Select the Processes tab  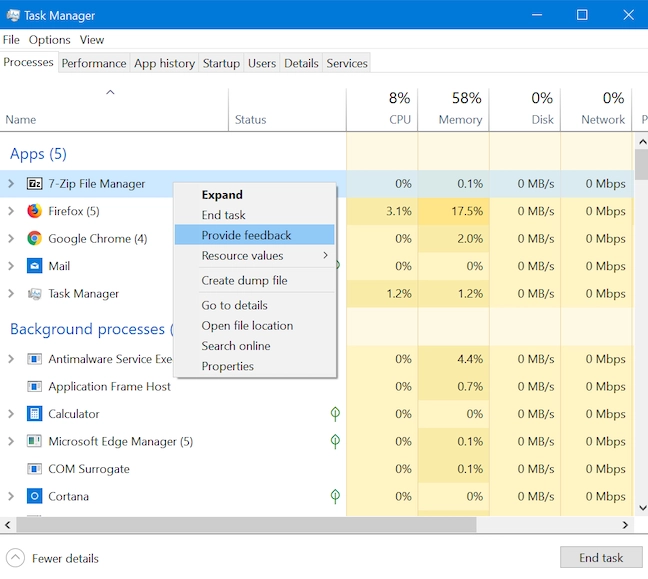pyautogui.click(x=29, y=62)
